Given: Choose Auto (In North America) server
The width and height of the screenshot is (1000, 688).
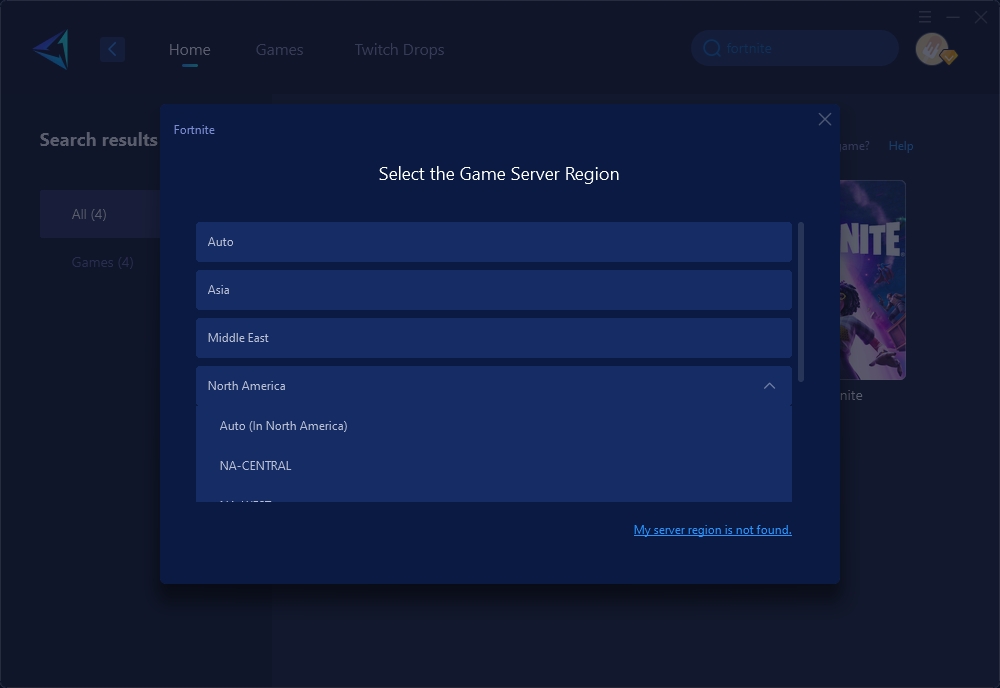Looking at the screenshot, I should click(494, 426).
